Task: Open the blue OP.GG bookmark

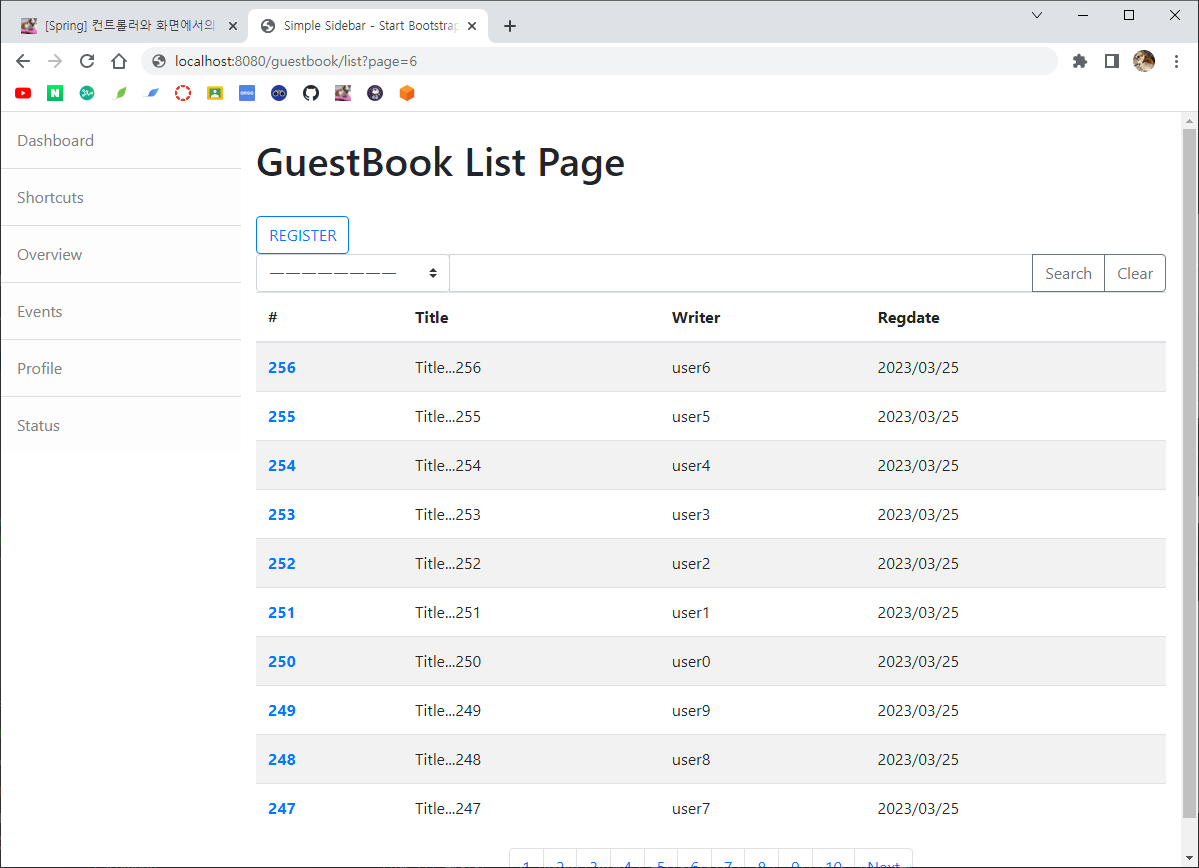Action: point(247,93)
